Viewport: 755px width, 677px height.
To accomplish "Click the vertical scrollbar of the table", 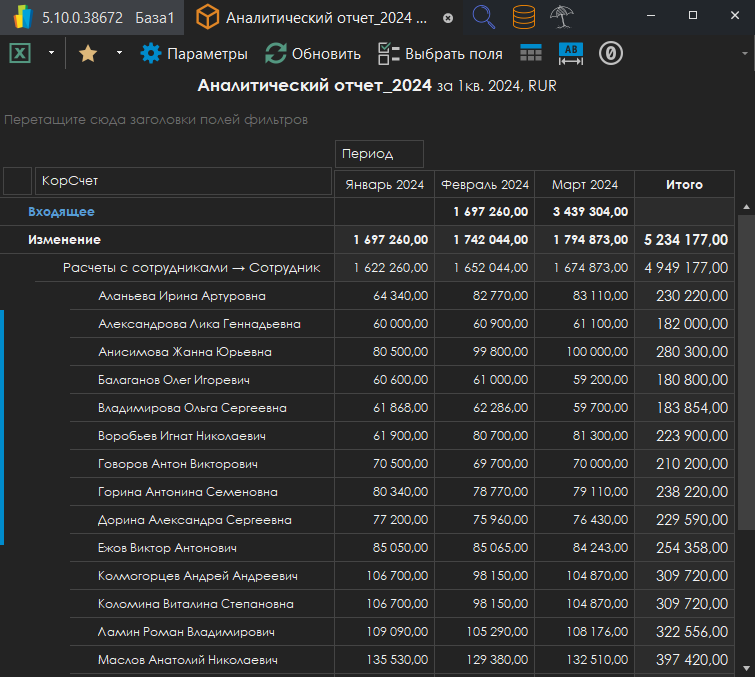I will click(x=745, y=372).
